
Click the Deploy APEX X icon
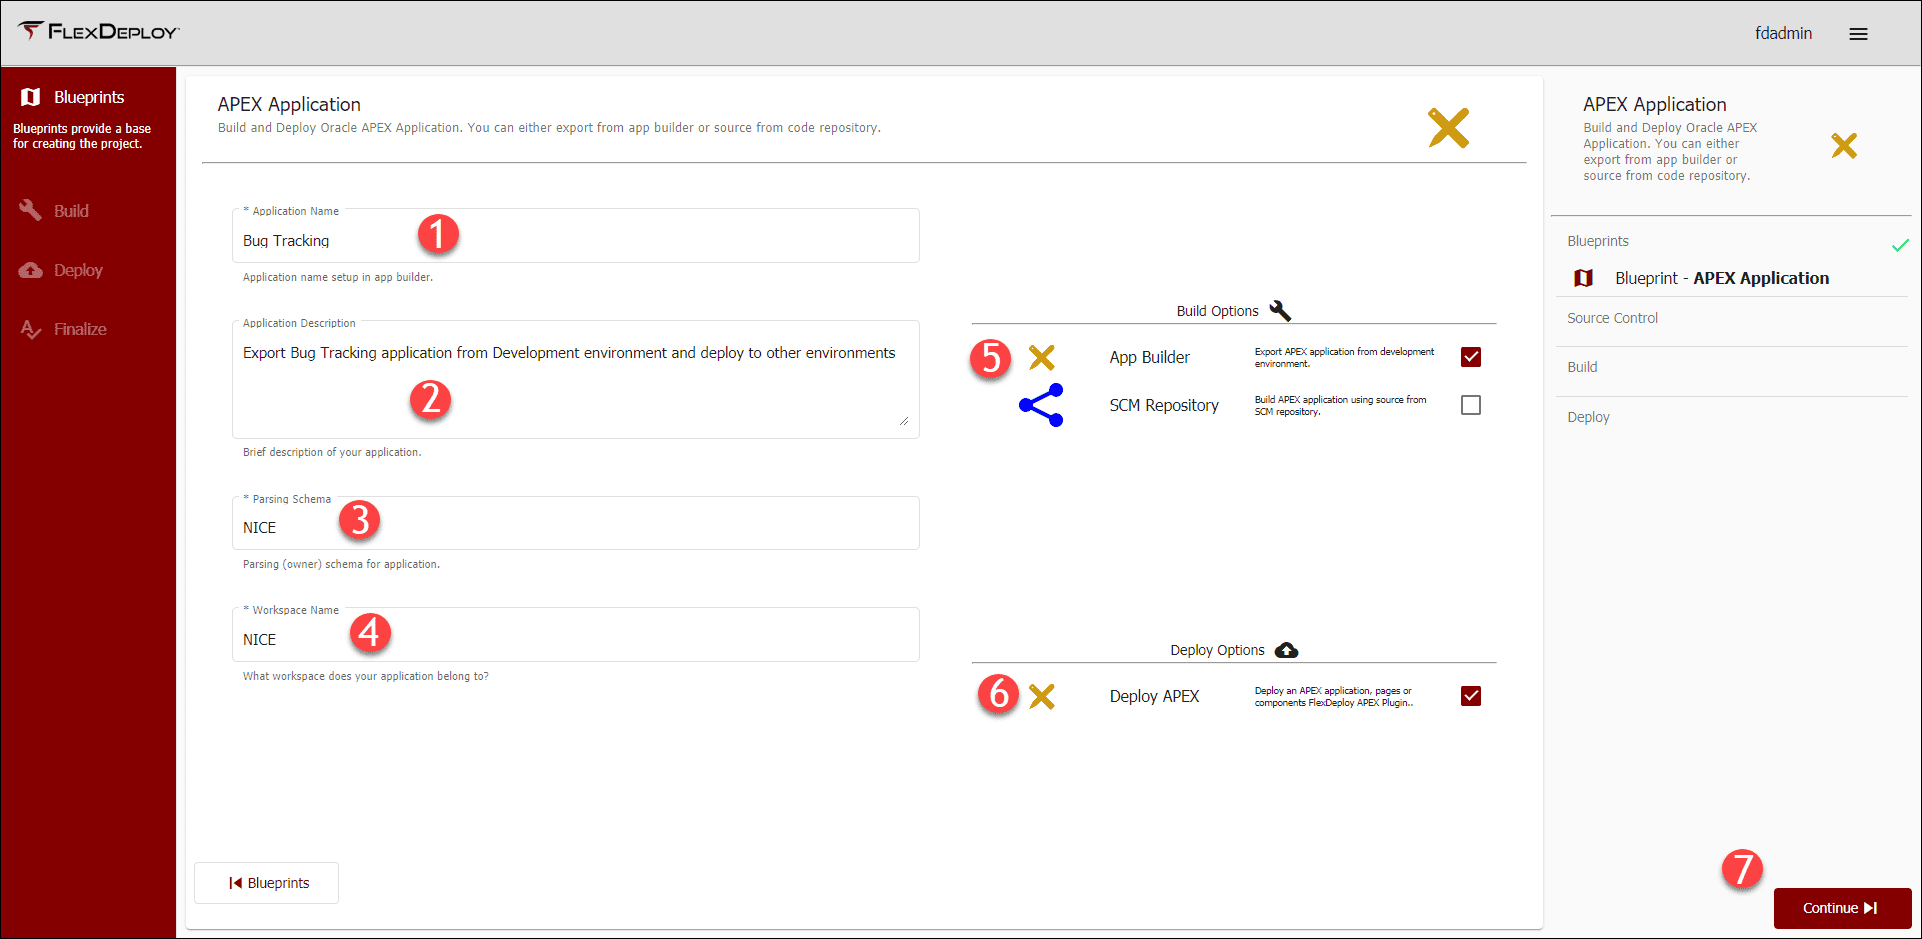tap(1041, 696)
